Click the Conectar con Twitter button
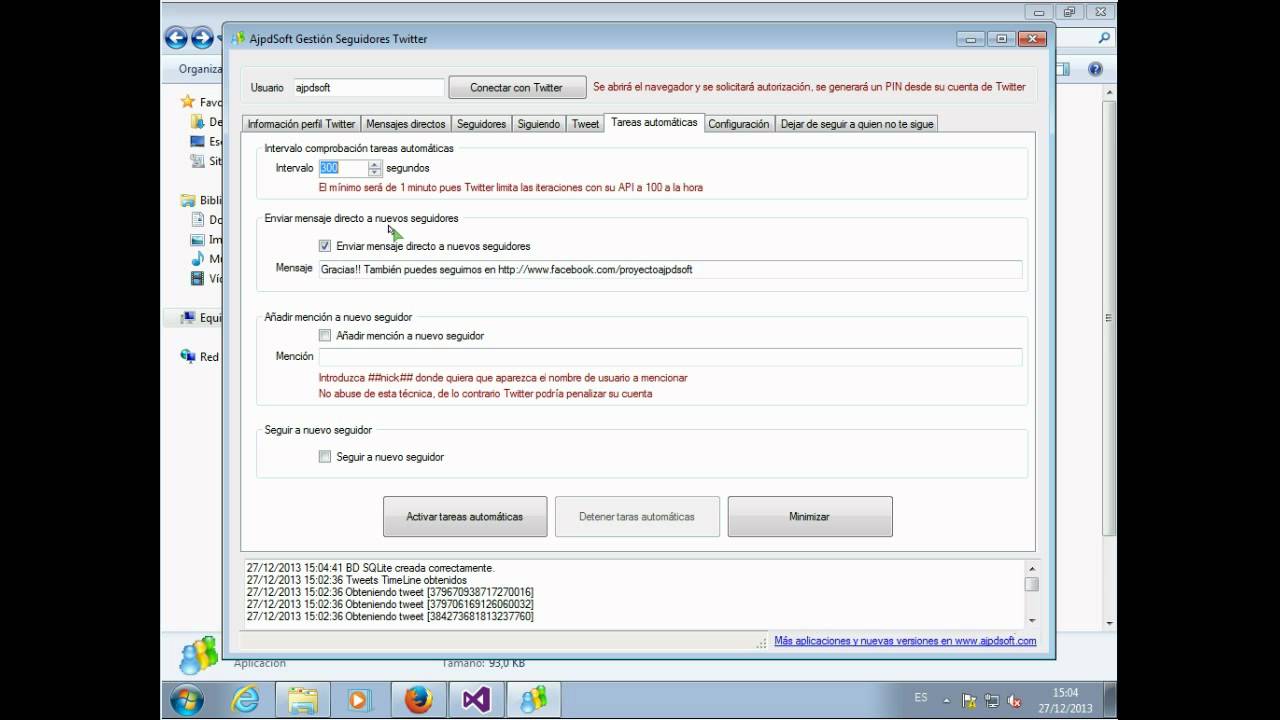Screen dimensions: 1280x720 click(x=516, y=87)
